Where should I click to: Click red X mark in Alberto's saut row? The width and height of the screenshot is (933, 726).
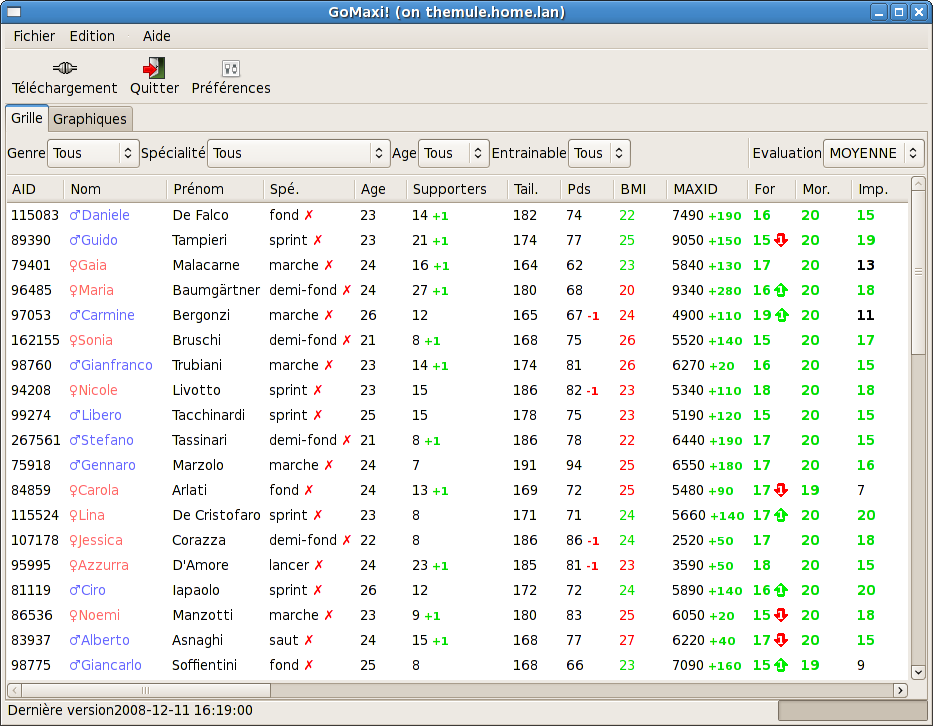click(x=309, y=640)
